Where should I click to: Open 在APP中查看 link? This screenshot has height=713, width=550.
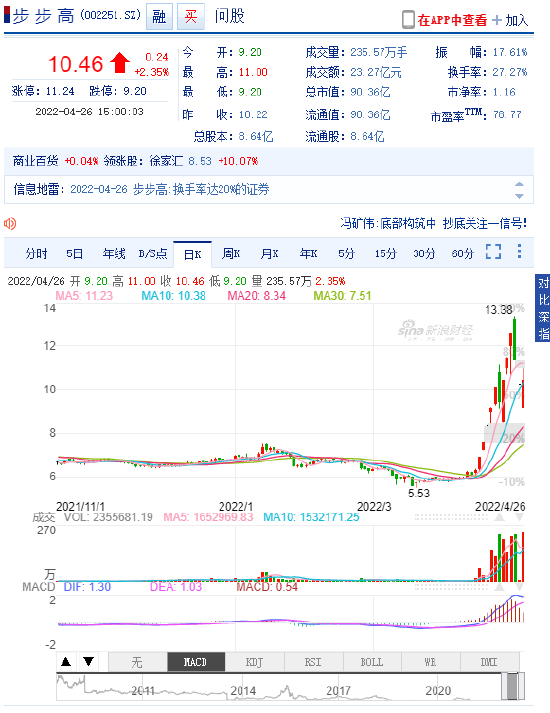[x=452, y=20]
